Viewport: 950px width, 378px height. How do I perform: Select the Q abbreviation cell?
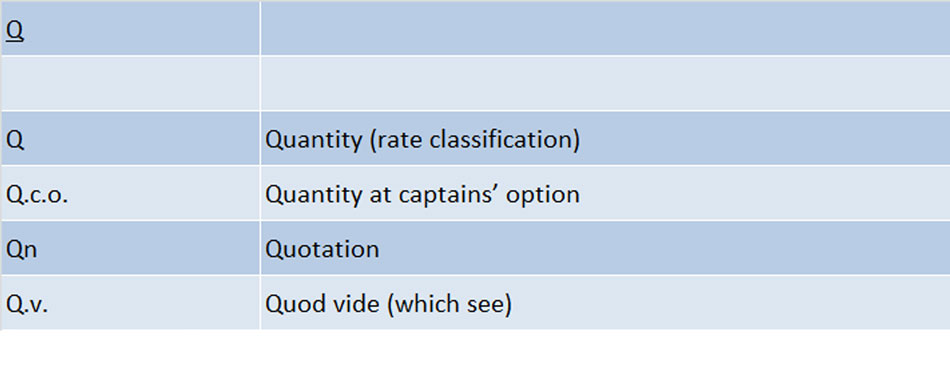130,138
